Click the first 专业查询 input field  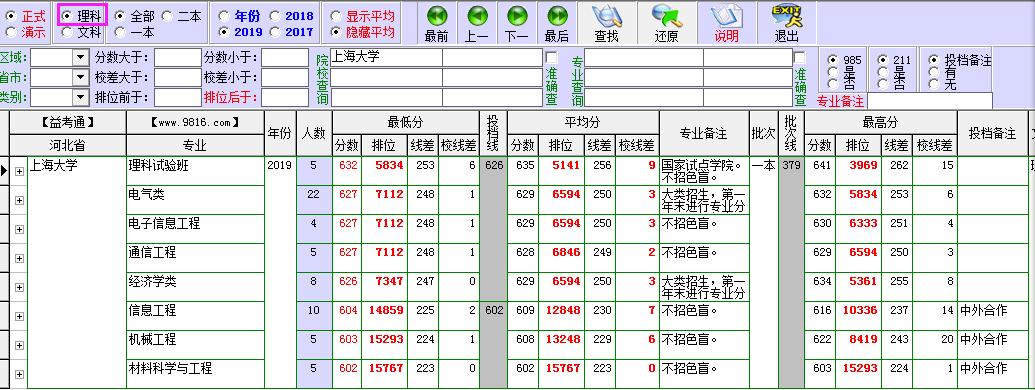coord(643,58)
